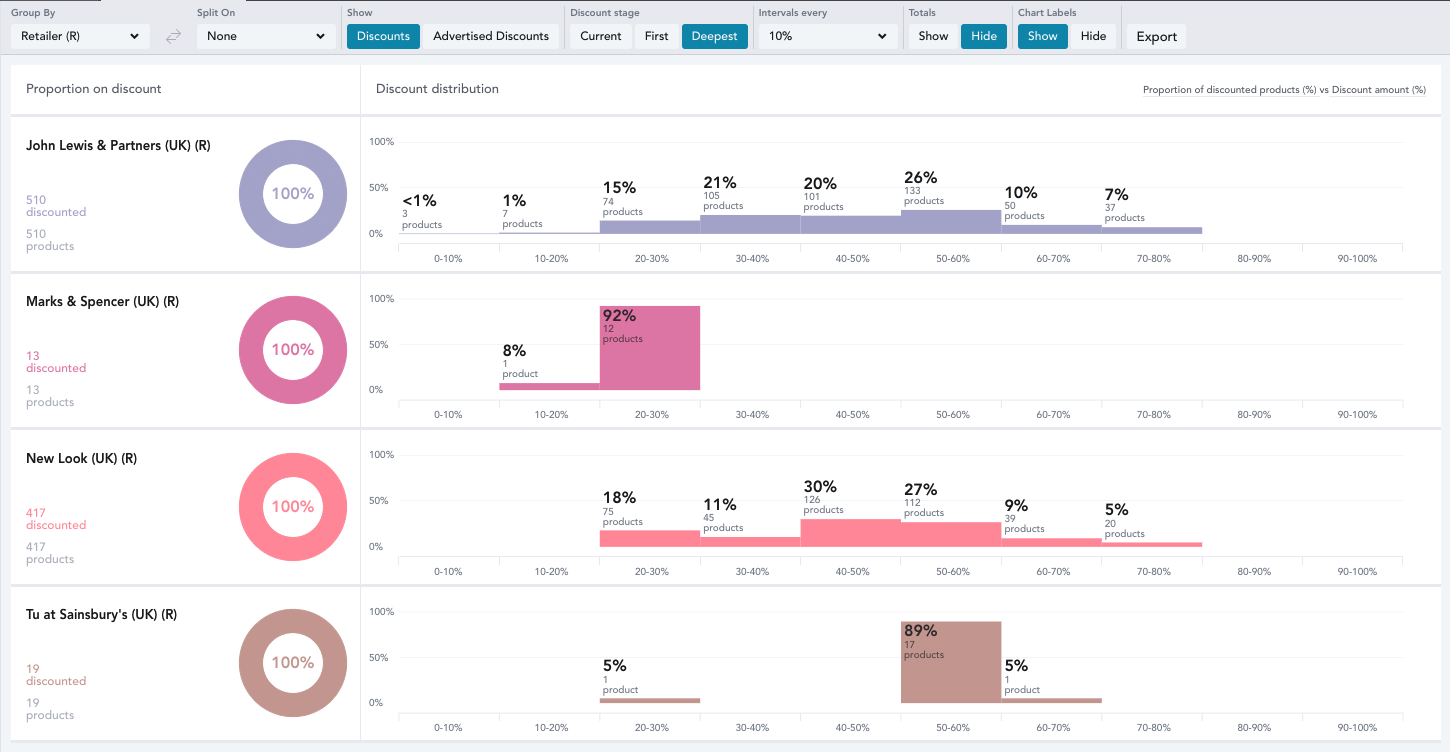Choose the Current discount stage
Viewport: 1450px width, 752px height.
point(601,36)
